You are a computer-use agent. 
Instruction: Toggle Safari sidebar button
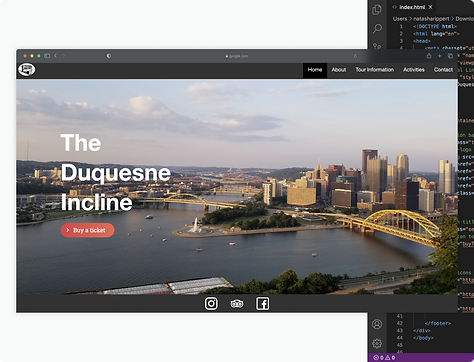point(47,56)
